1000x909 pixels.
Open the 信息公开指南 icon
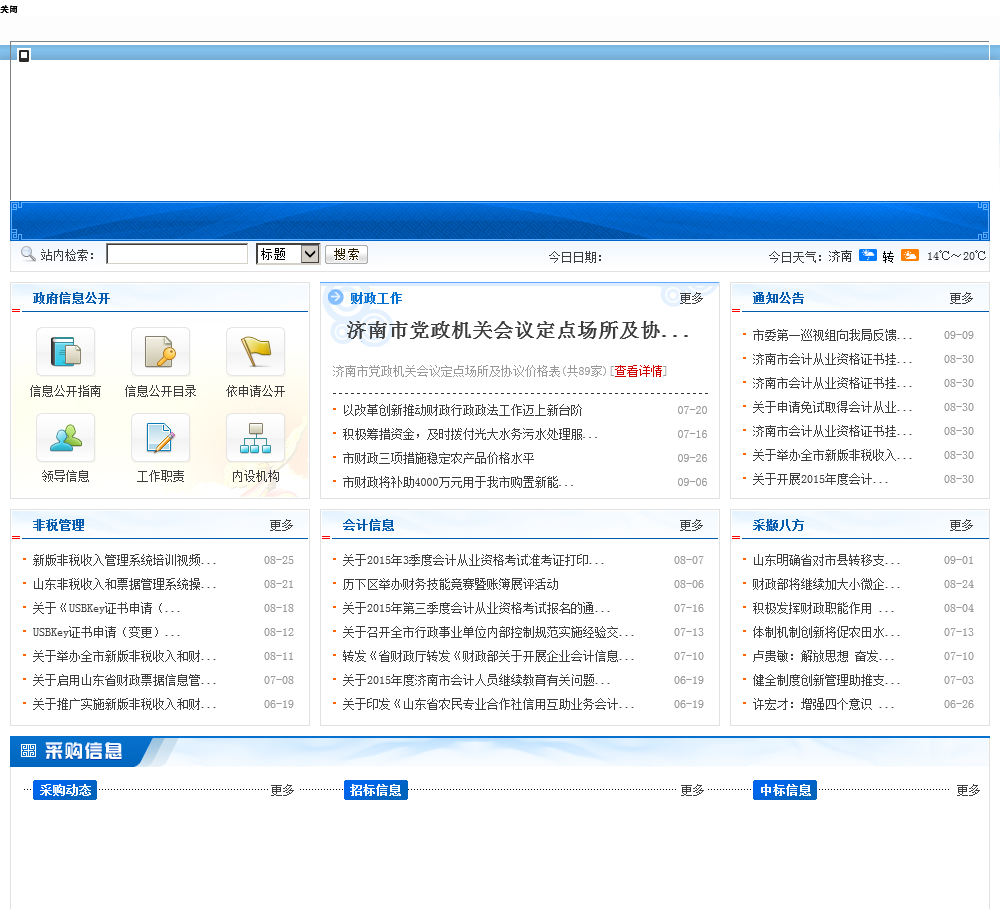point(65,351)
